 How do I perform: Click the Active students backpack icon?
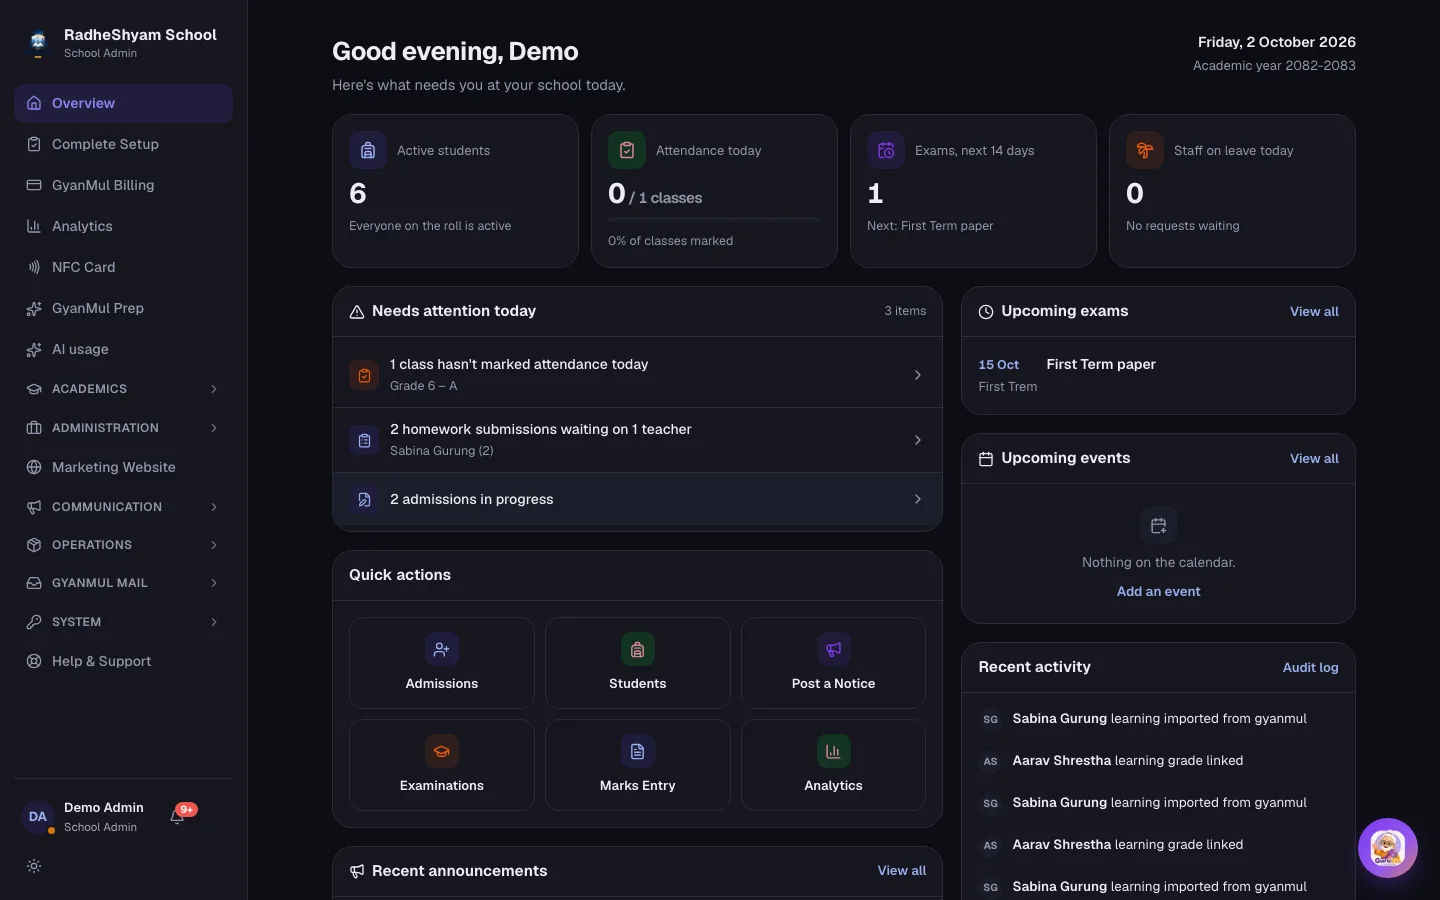[x=368, y=151]
